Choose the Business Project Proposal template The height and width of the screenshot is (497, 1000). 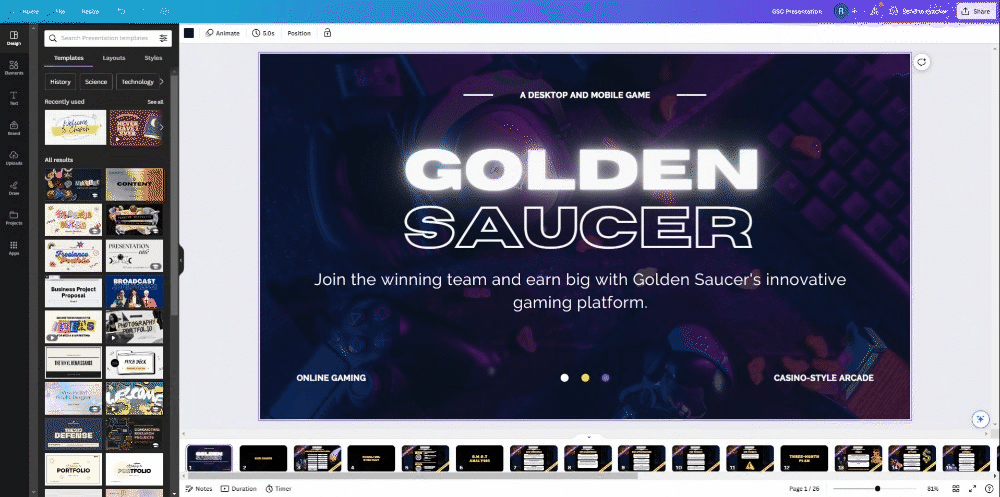[73, 292]
